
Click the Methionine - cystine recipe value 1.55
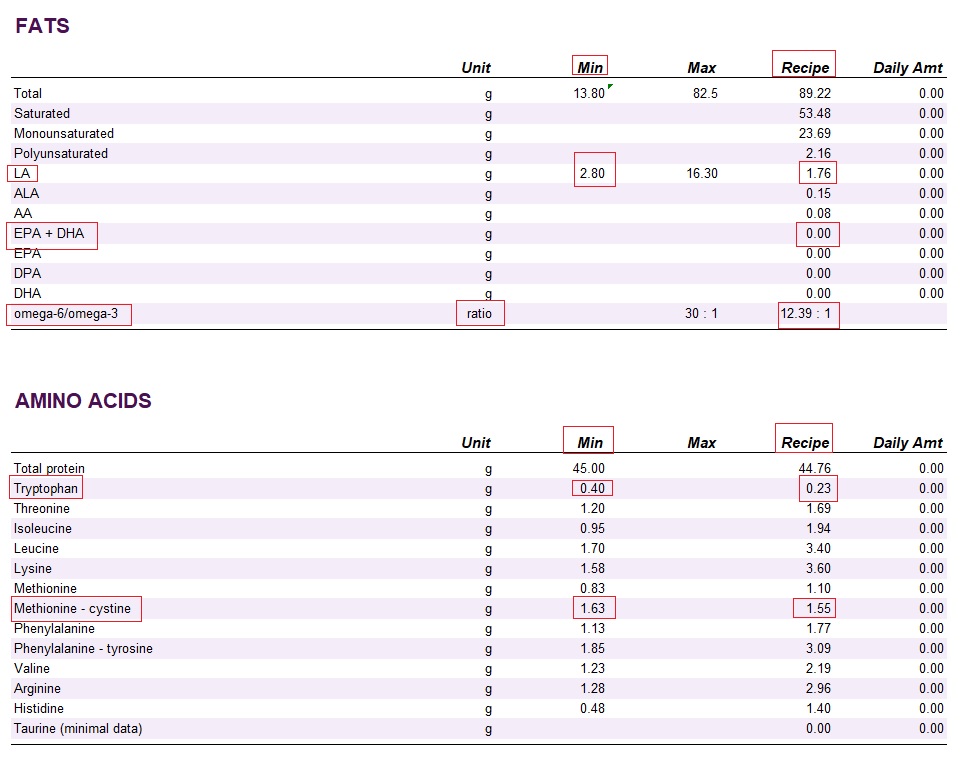(x=817, y=608)
